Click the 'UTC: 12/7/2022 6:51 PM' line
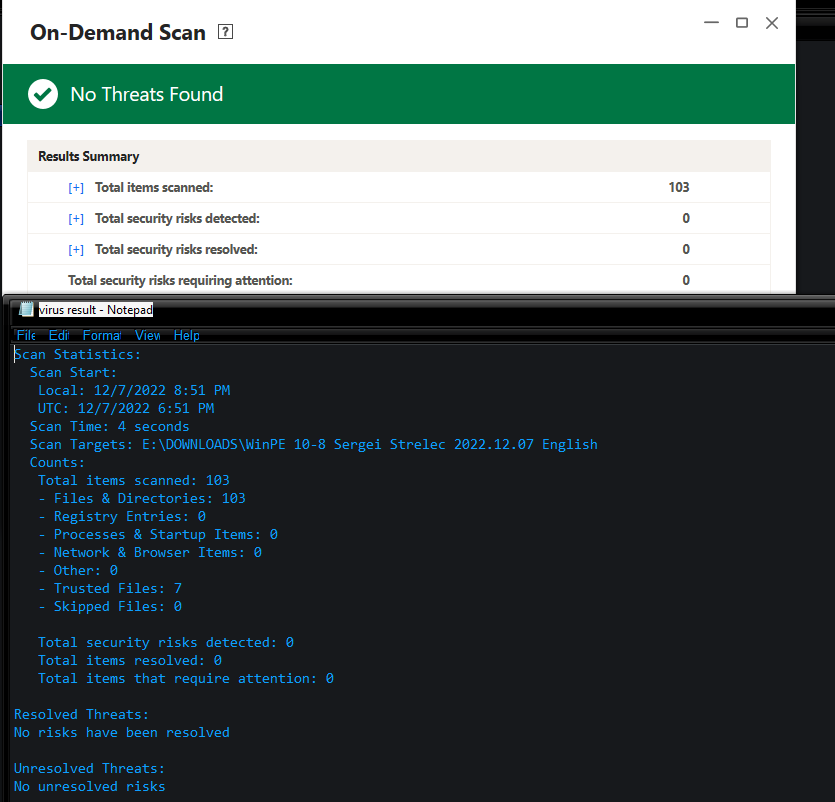The width and height of the screenshot is (835, 802). pos(126,408)
